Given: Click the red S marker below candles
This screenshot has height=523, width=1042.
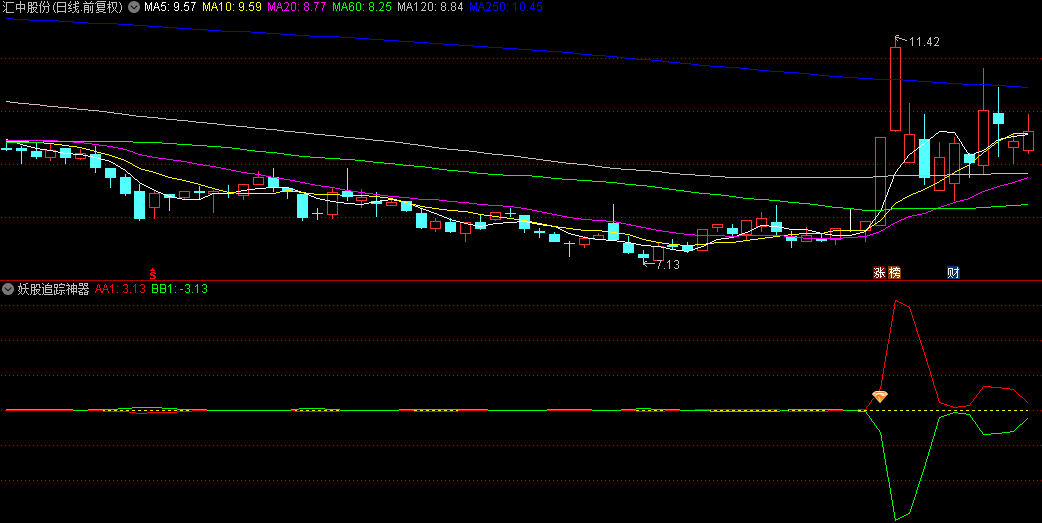Looking at the screenshot, I should tap(153, 273).
